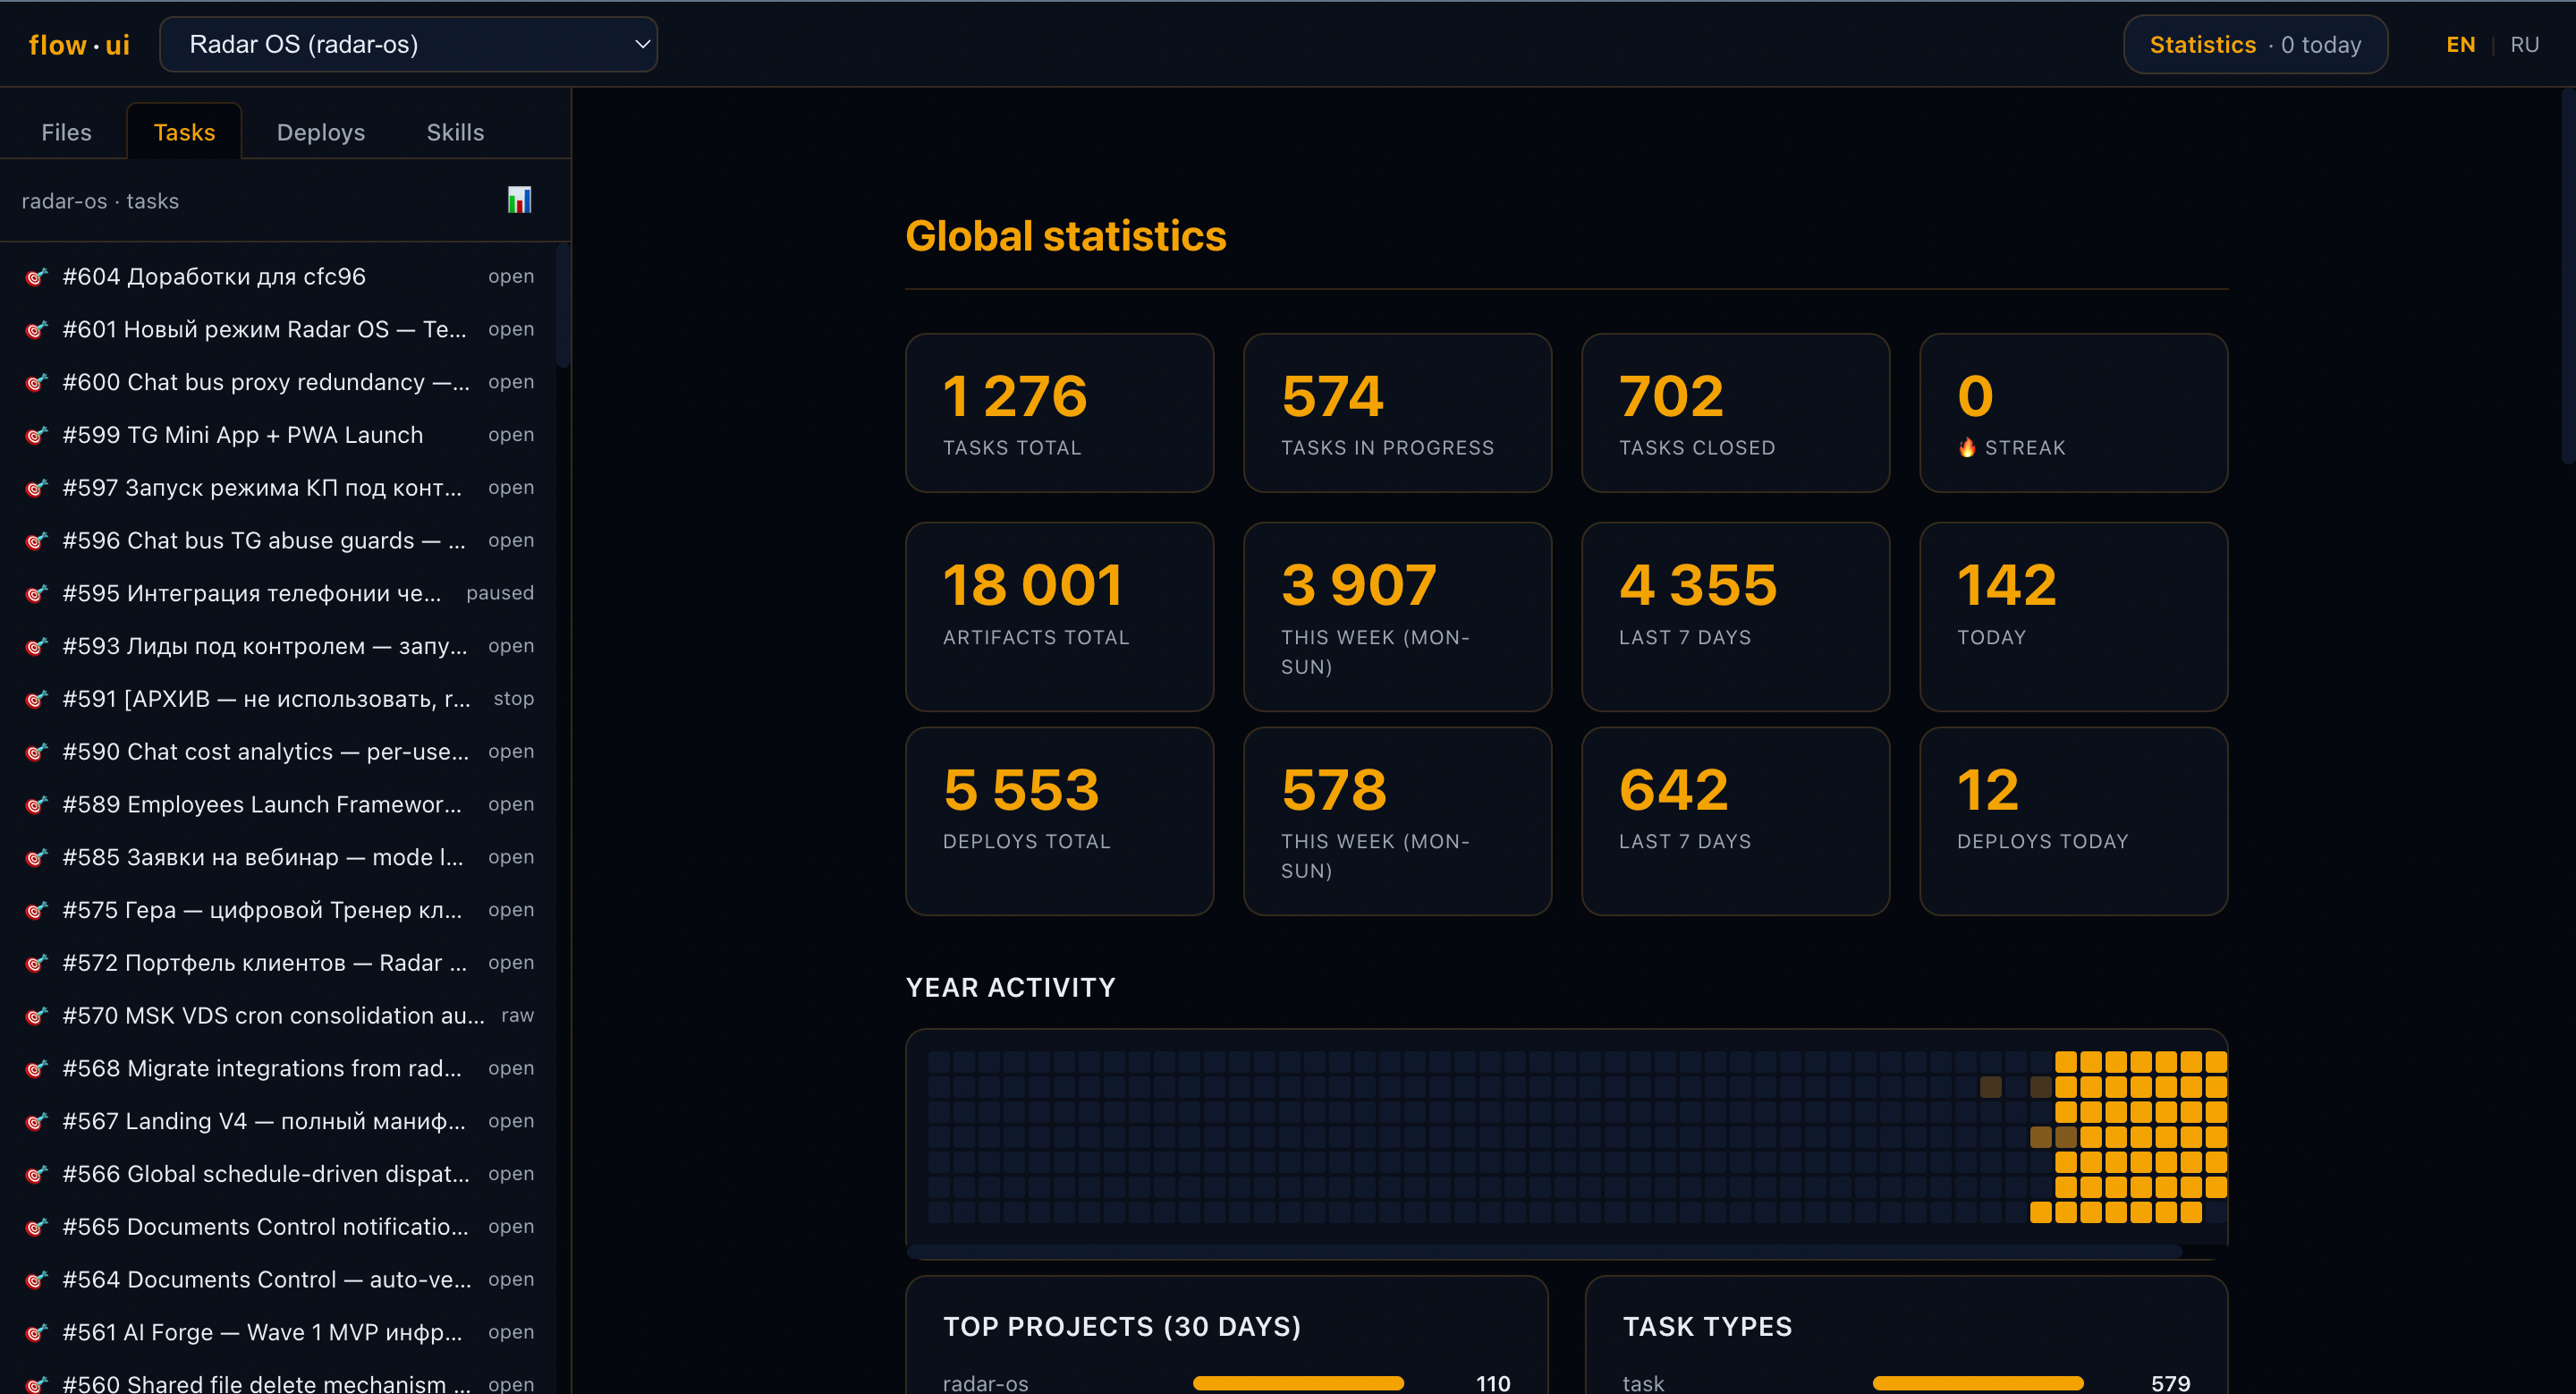Click the raw status of task #570

(x=517, y=1016)
